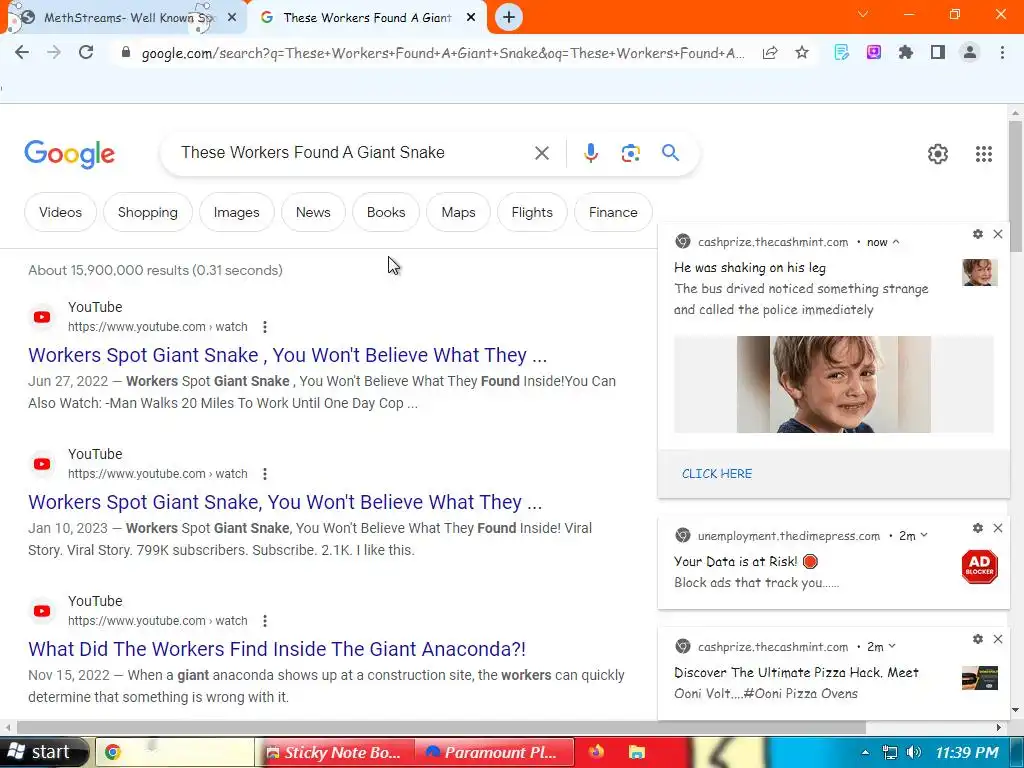This screenshot has width=1024, height=768.
Task: Open the Chrome three-dot menu
Action: (1002, 53)
